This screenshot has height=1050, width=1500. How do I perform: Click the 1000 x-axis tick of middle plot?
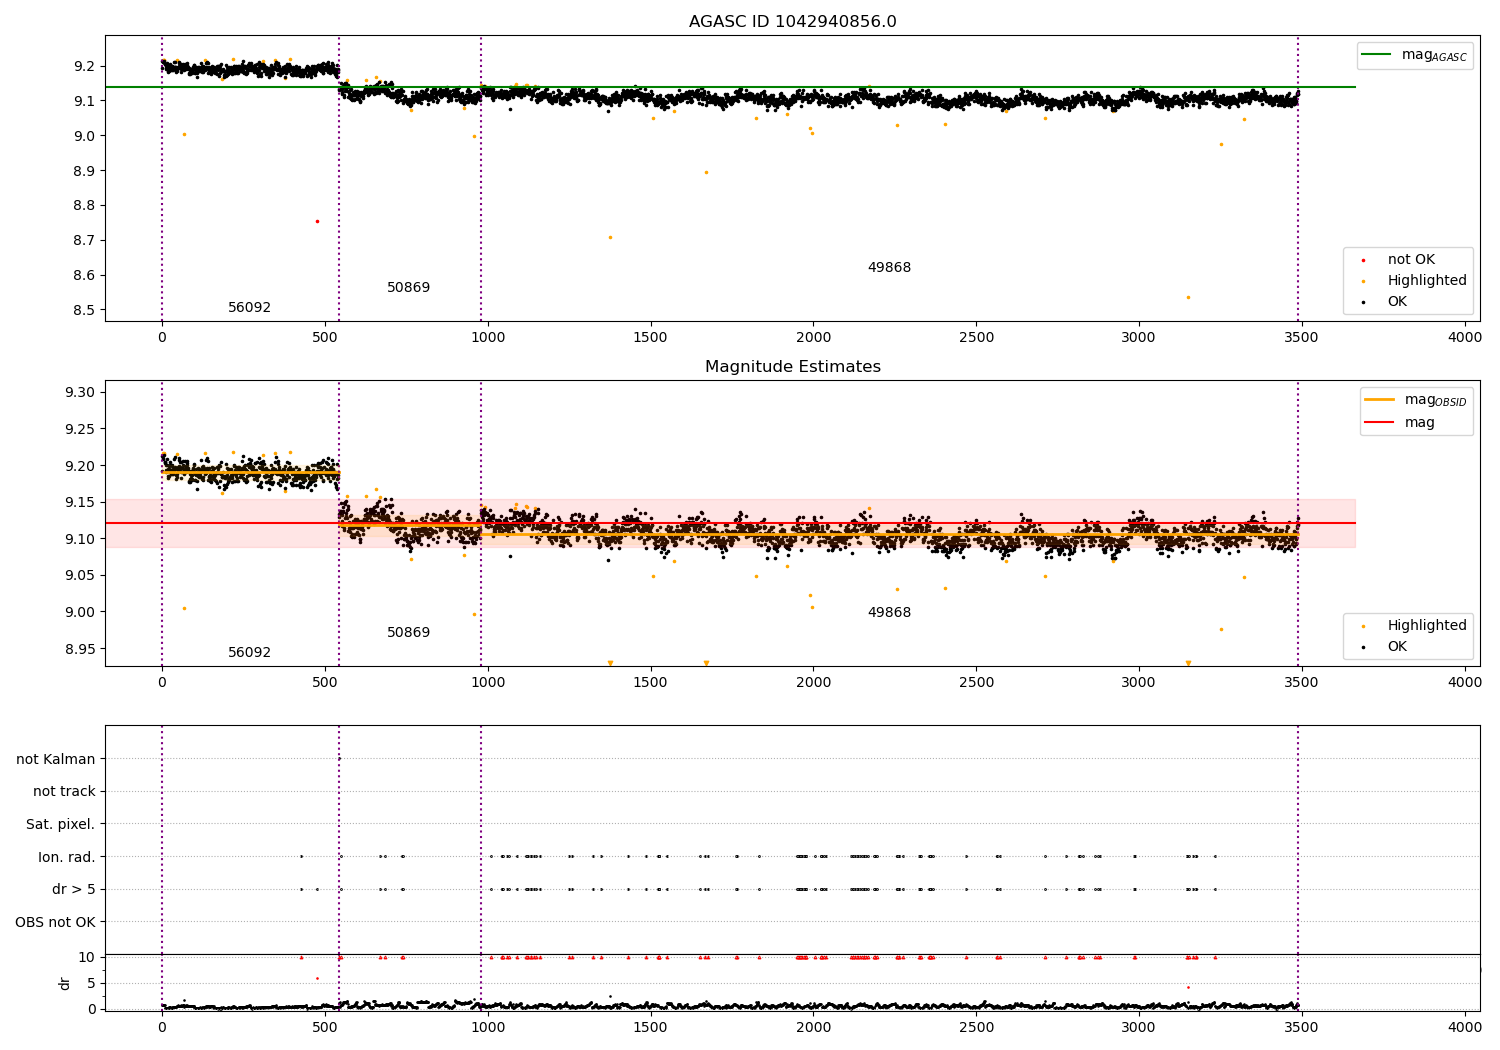488,683
